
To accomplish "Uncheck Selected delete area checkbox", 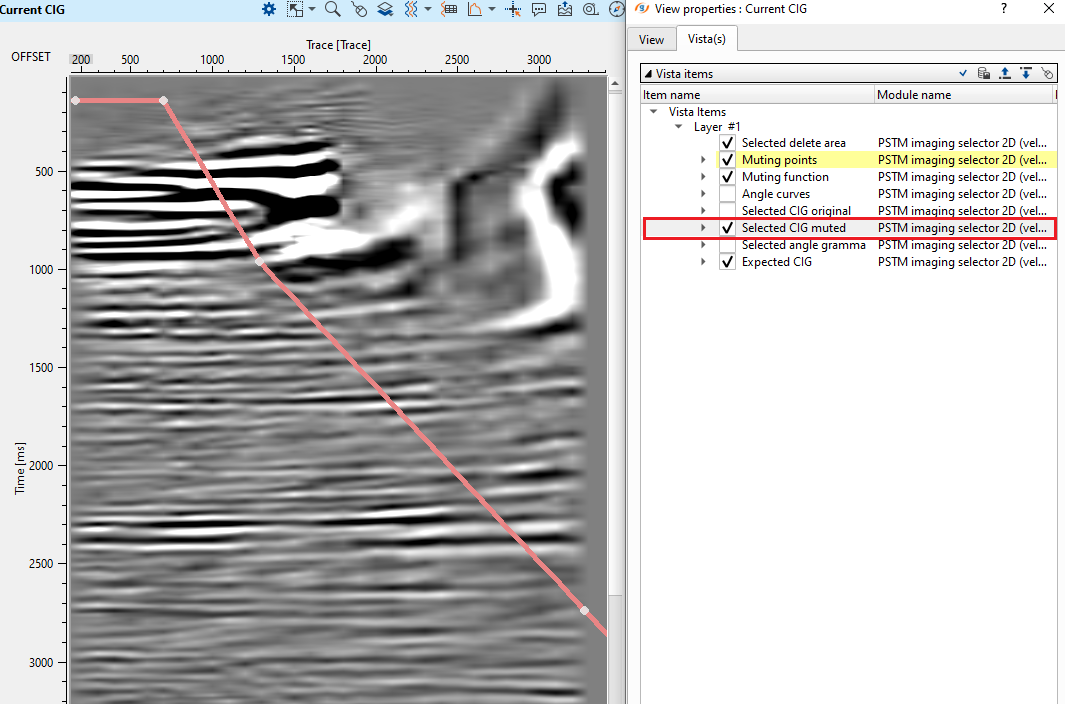I will click(727, 143).
